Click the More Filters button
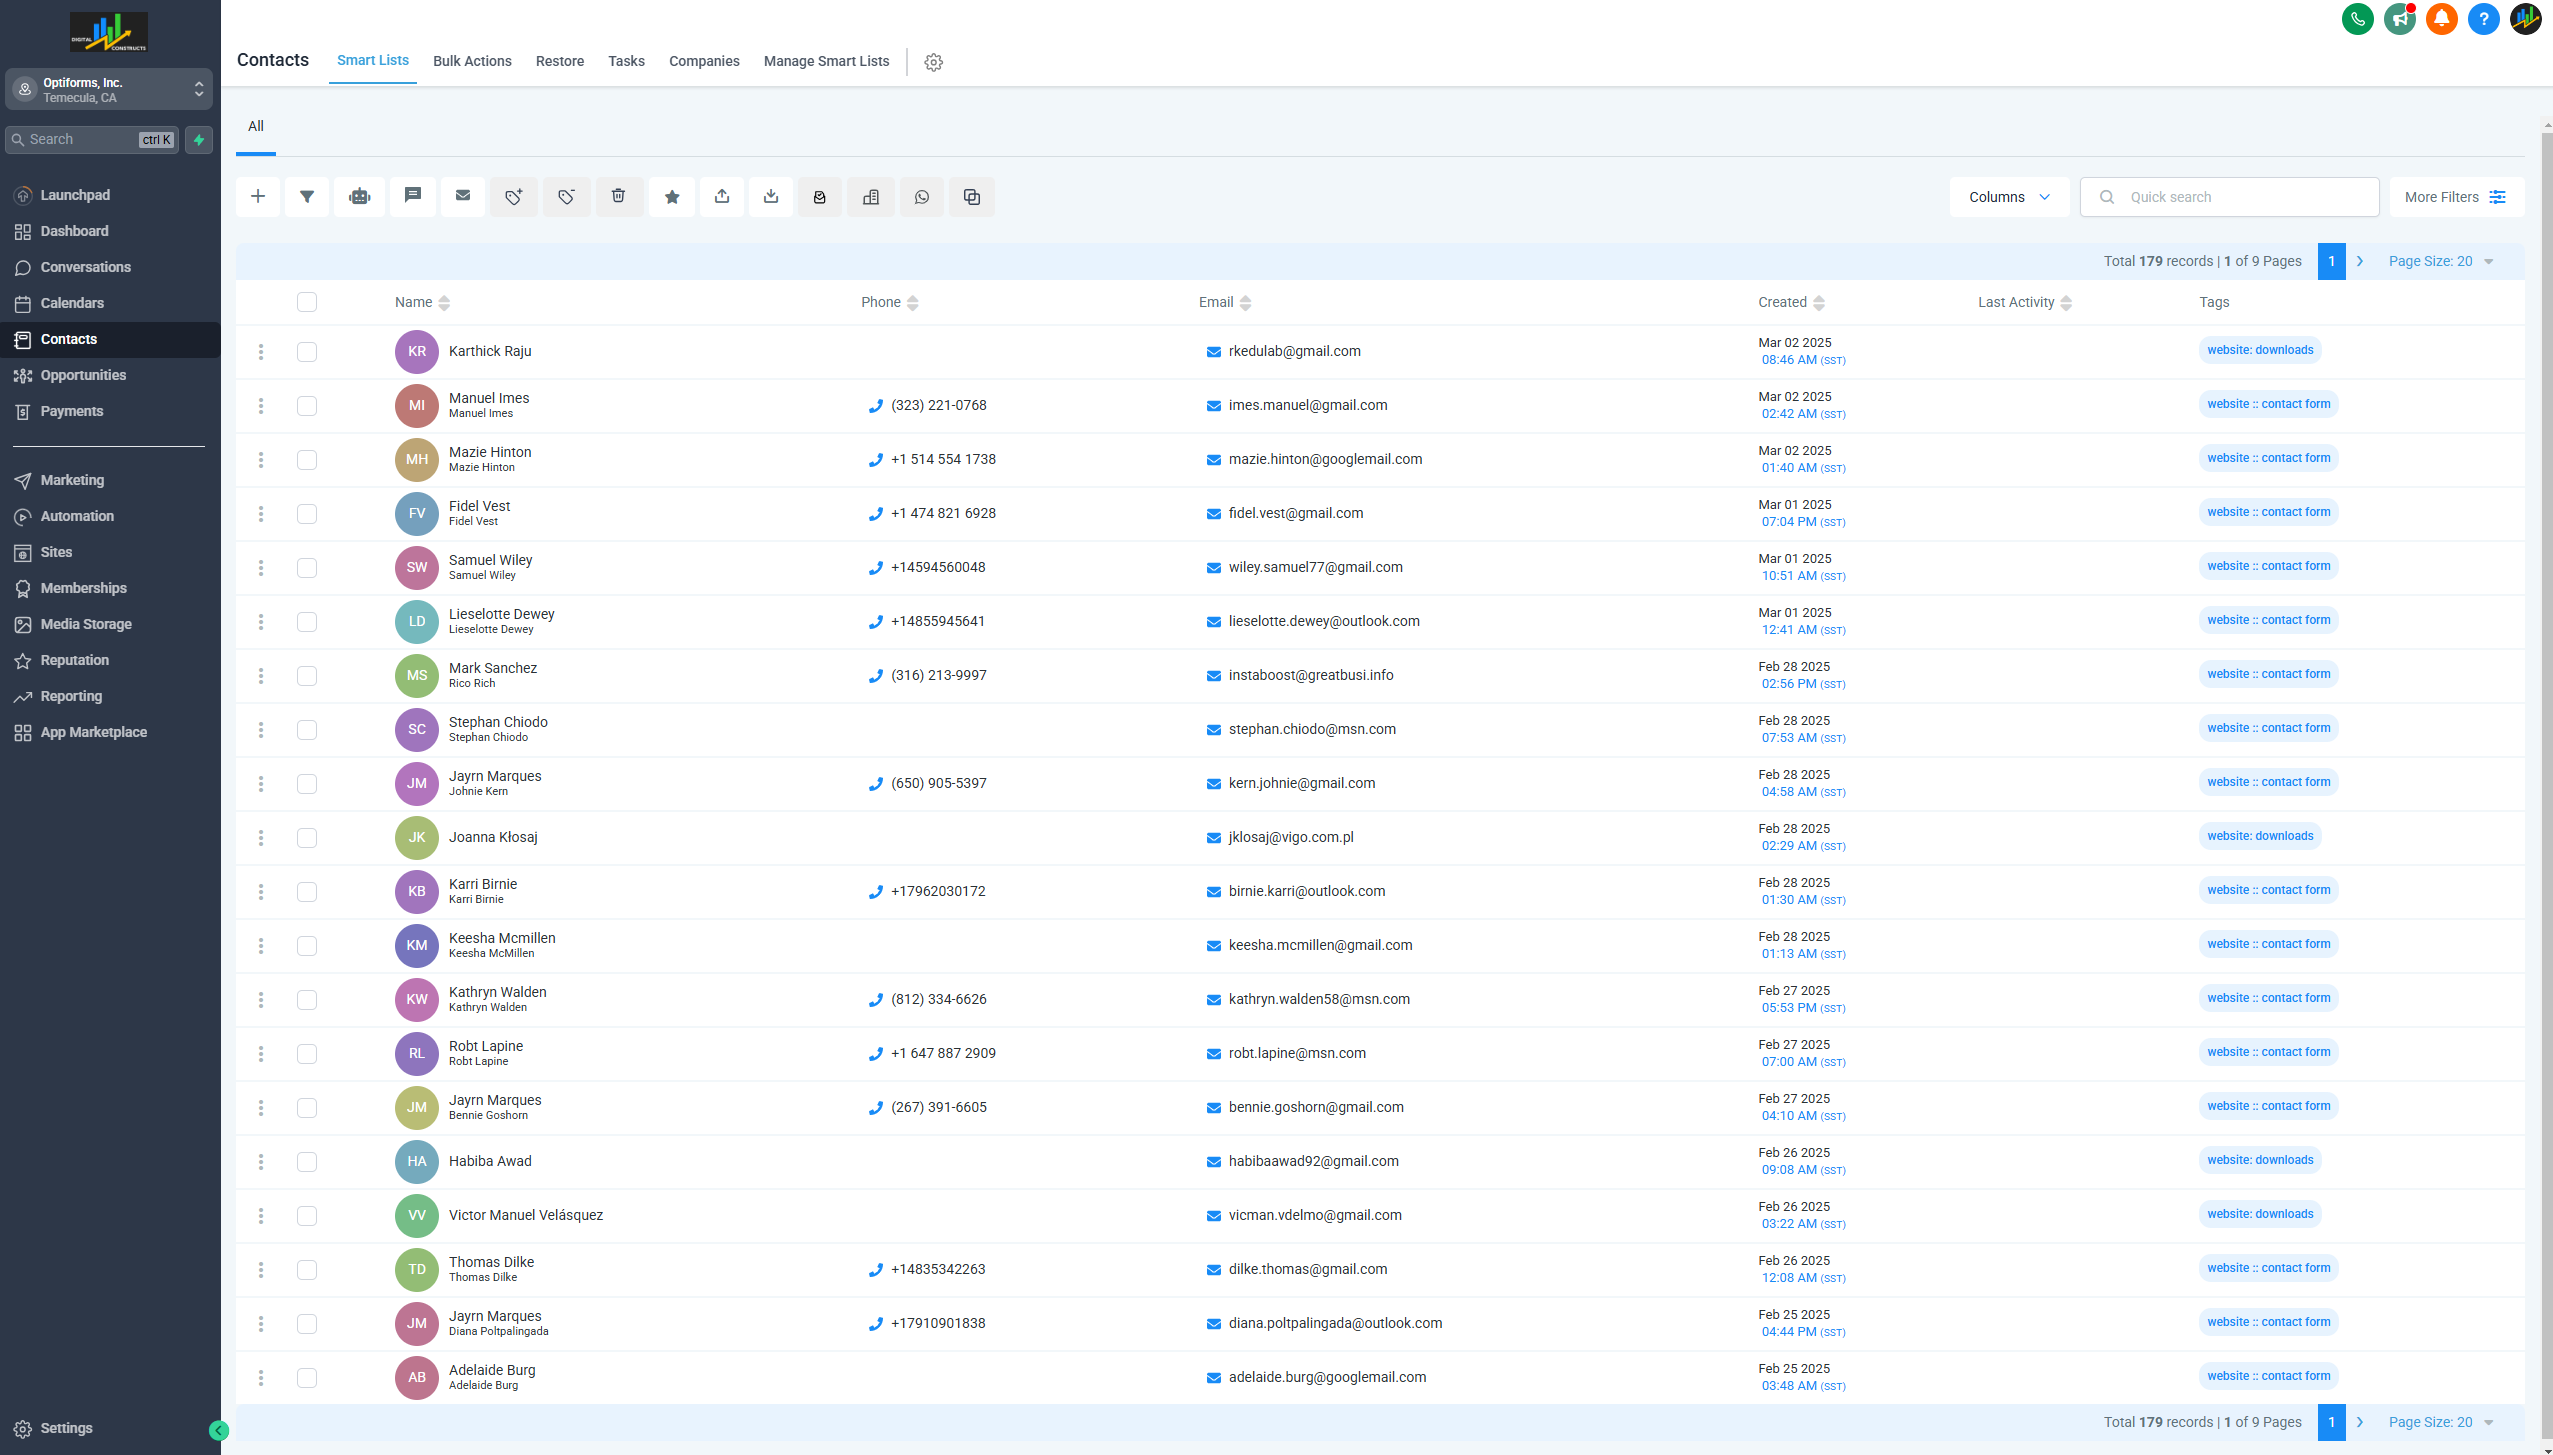 coord(2455,197)
